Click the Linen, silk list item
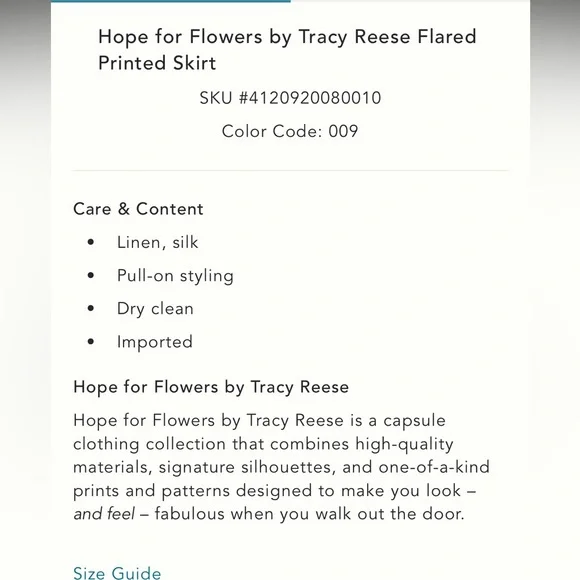 click(x=158, y=243)
